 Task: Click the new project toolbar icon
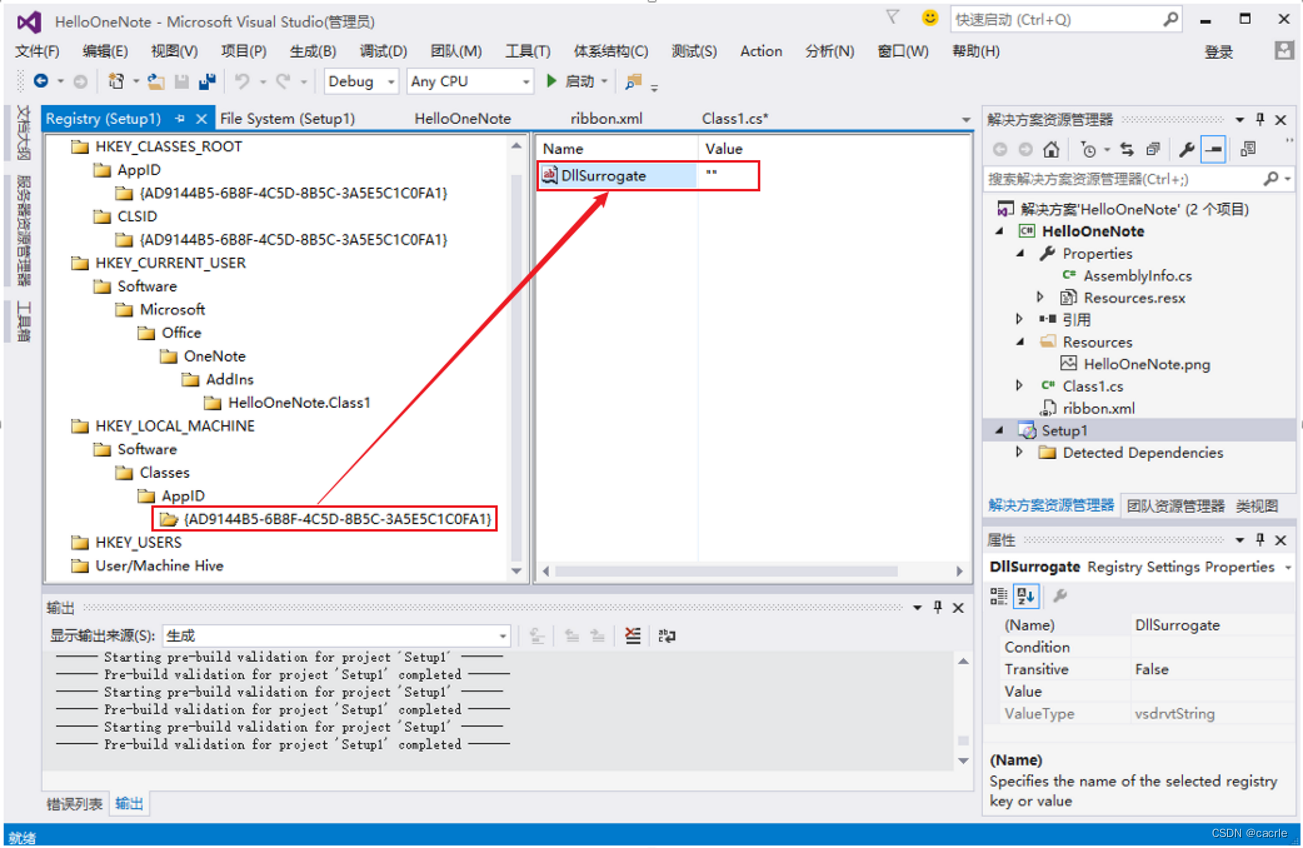pyautogui.click(x=116, y=81)
